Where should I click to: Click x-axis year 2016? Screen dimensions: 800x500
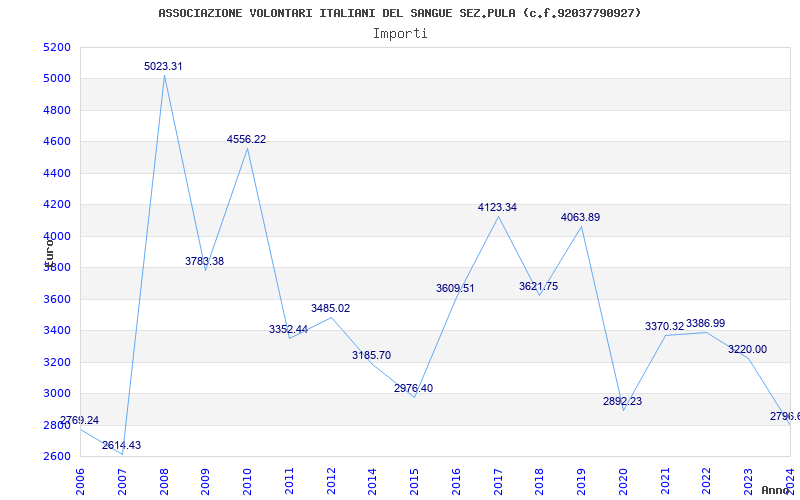coord(456,482)
